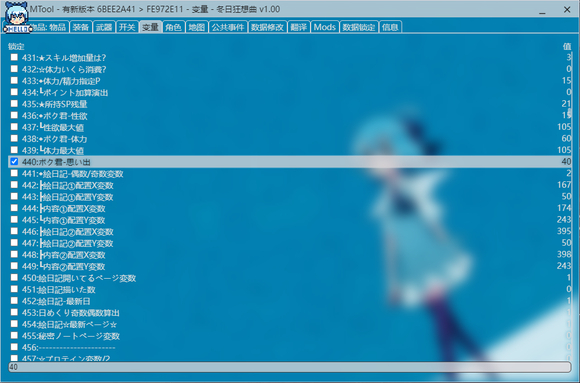Click the value edit field showing 40
This screenshot has width=580, height=383.
coord(290,367)
